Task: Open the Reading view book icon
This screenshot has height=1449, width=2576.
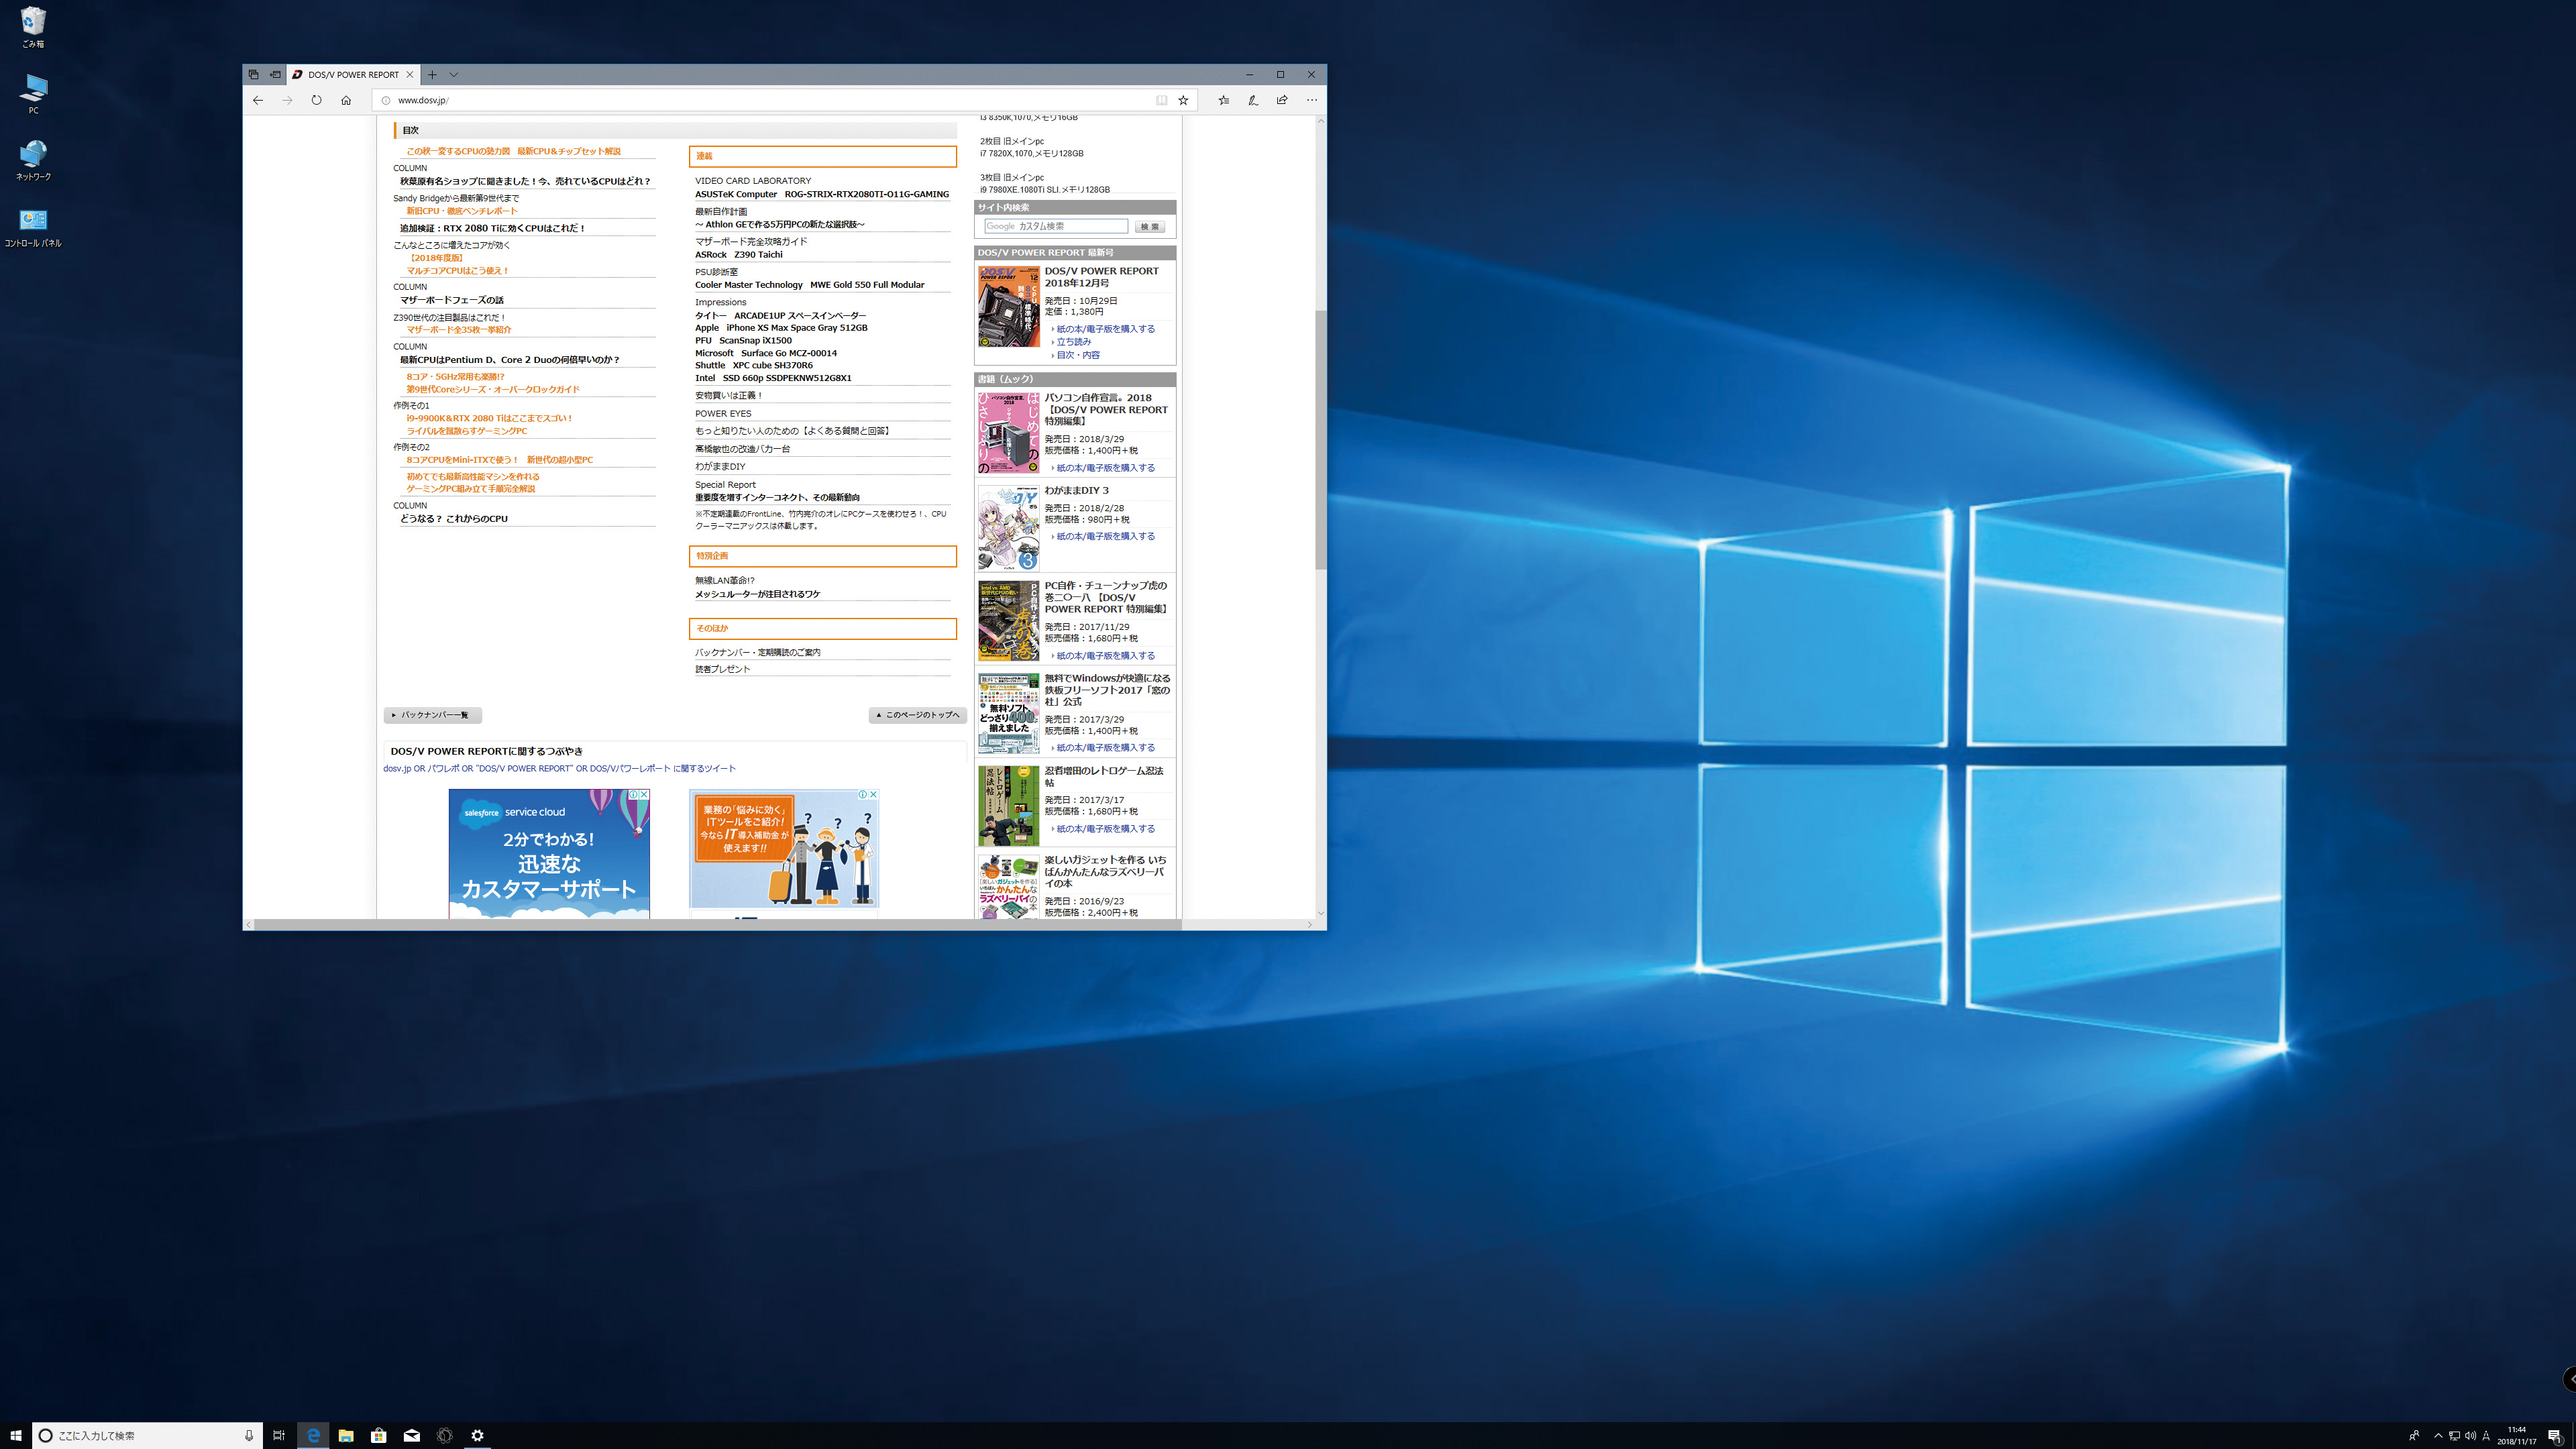Action: tap(1161, 100)
